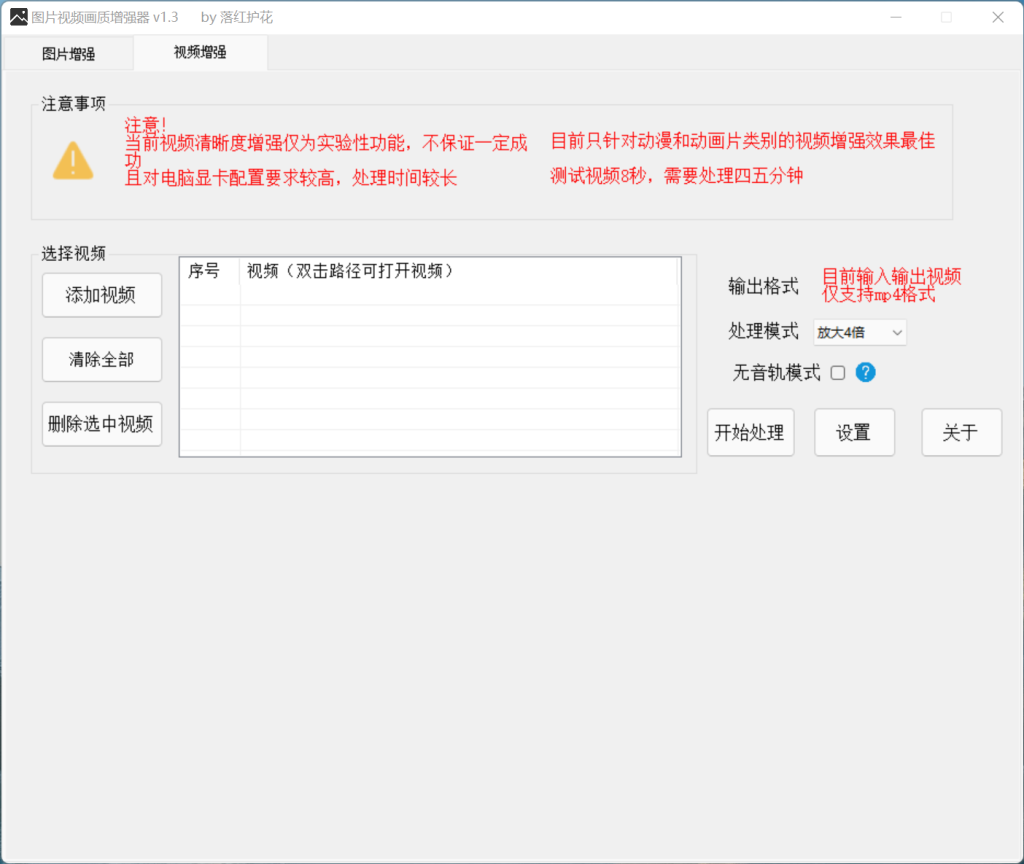Screen dimensions: 1024x864
Task: Enable the 无音轨模式 checkbox
Action: (838, 372)
